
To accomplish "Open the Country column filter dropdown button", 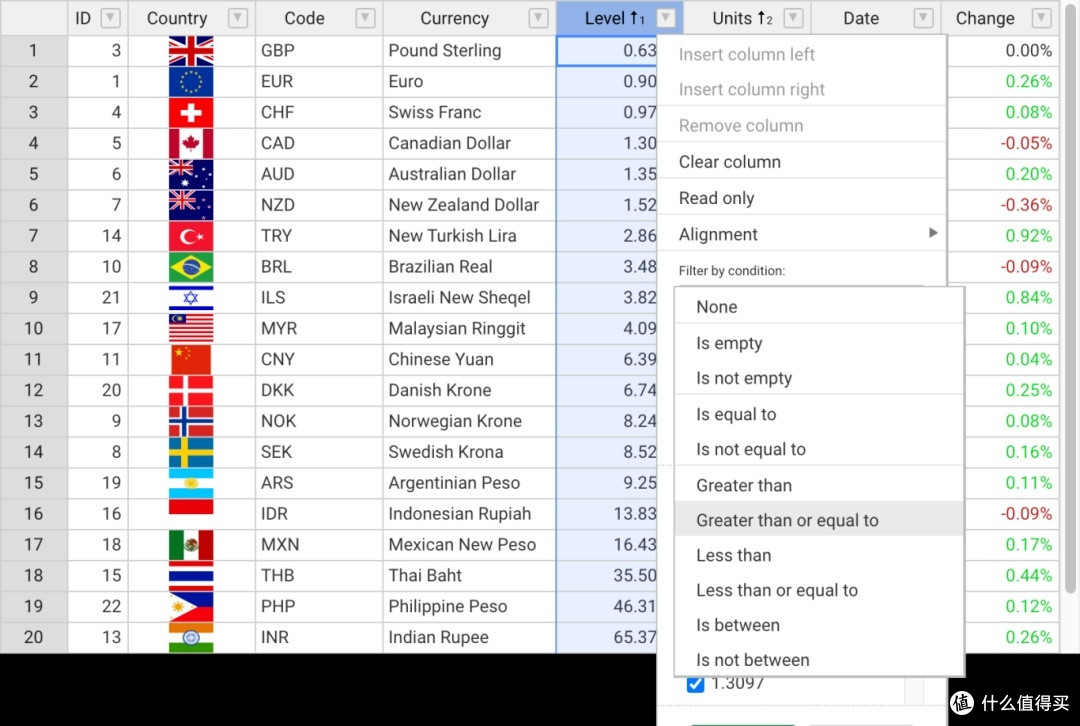I will (237, 18).
